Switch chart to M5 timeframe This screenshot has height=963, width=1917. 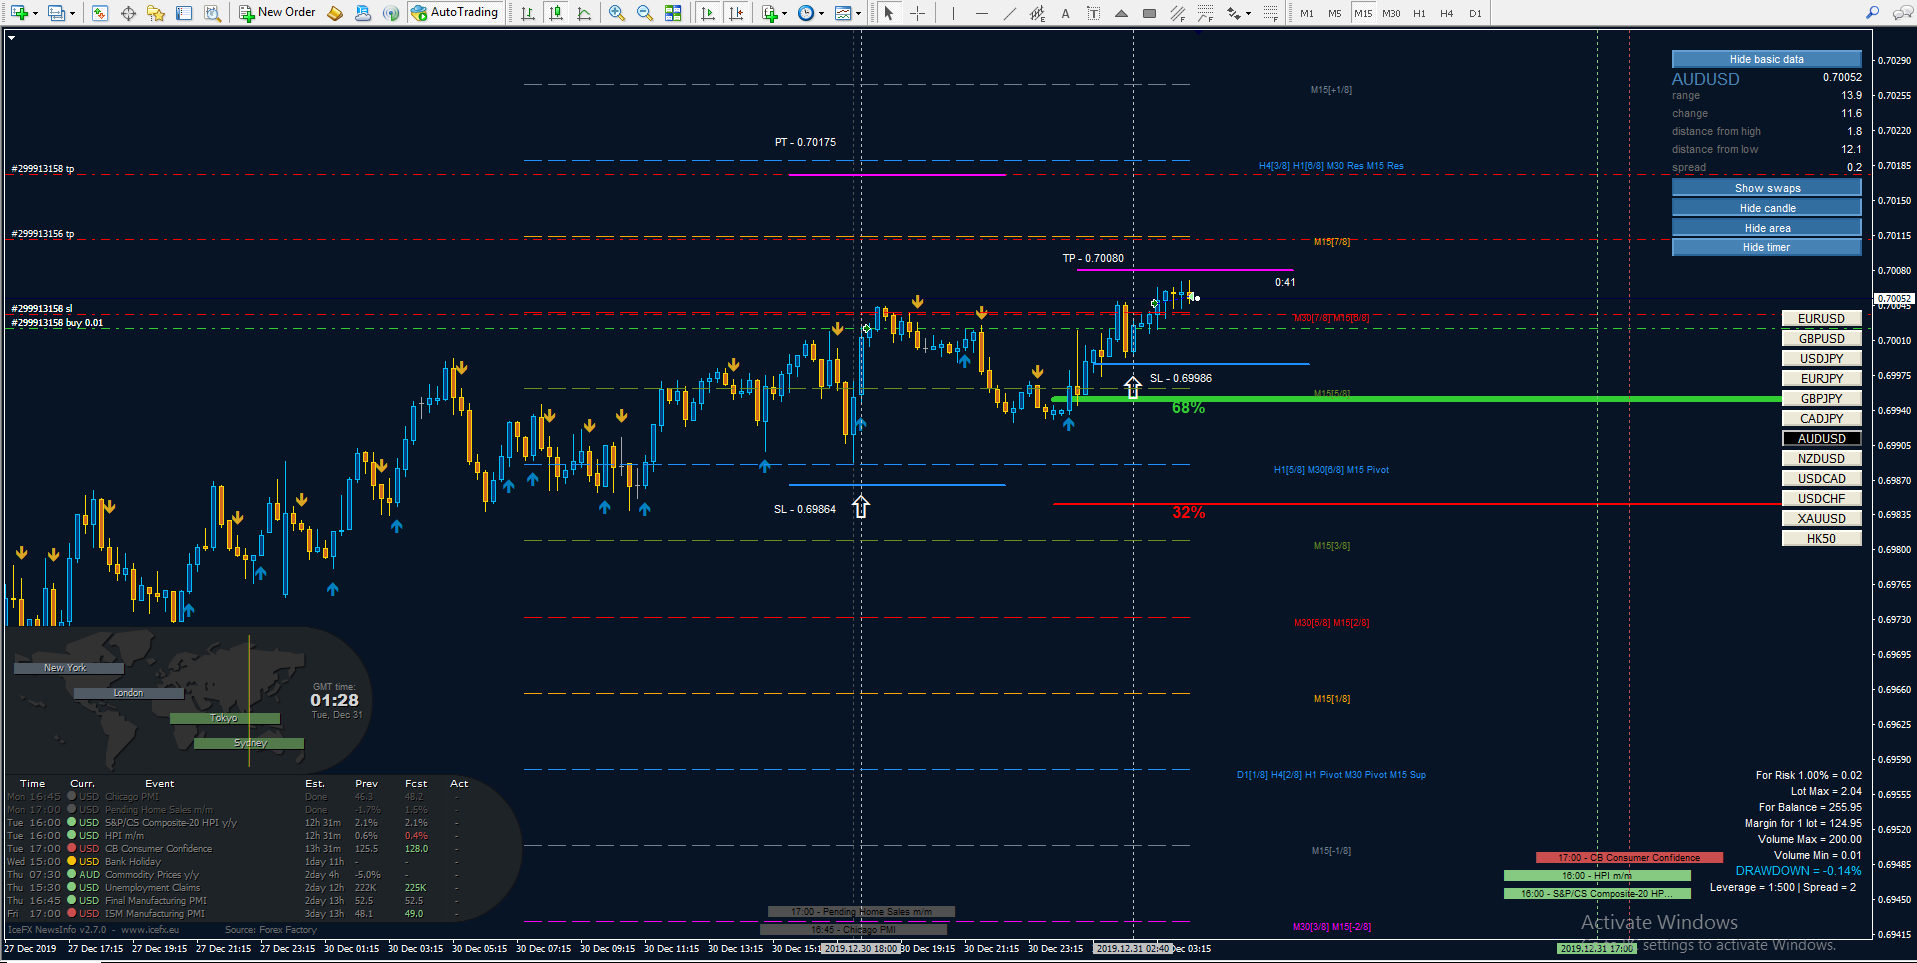[x=1335, y=13]
